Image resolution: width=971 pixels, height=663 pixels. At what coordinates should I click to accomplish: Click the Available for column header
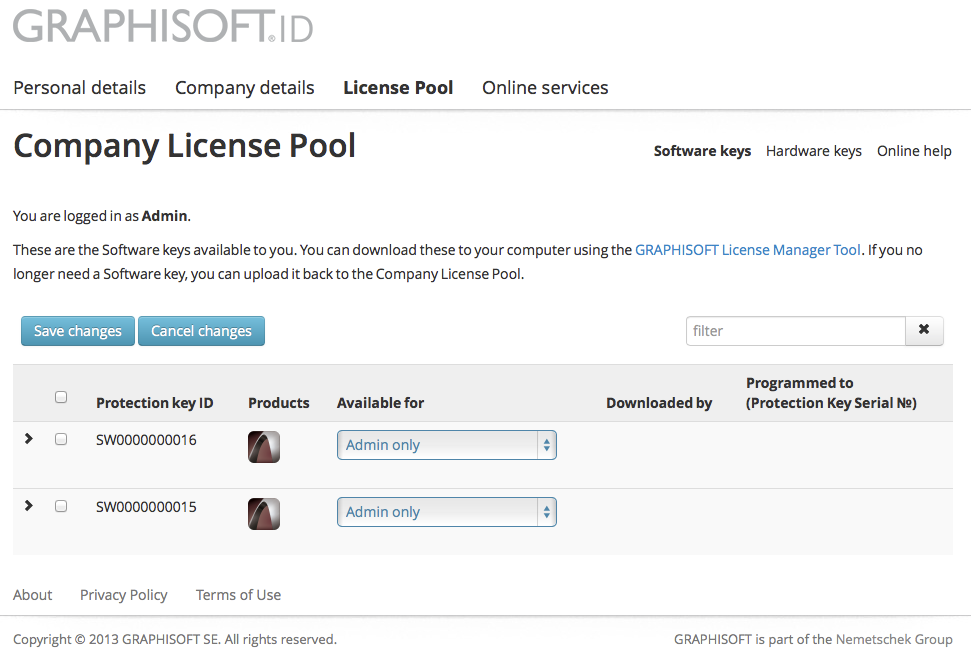380,403
